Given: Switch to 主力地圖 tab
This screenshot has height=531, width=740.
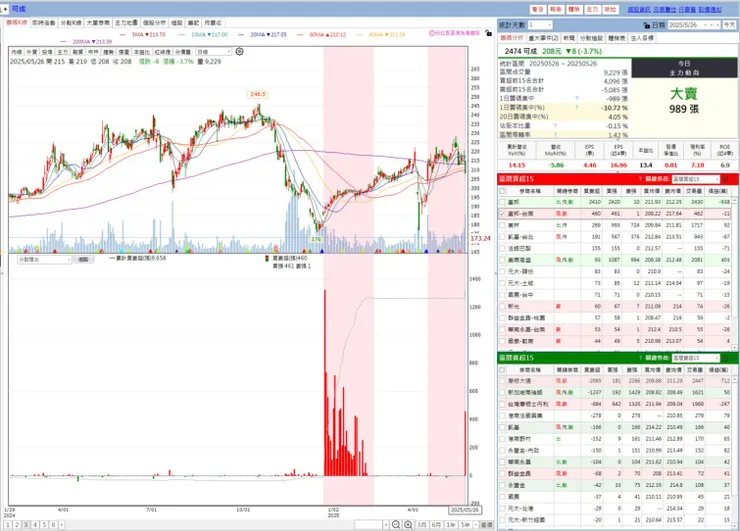Looking at the screenshot, I should point(126,23).
